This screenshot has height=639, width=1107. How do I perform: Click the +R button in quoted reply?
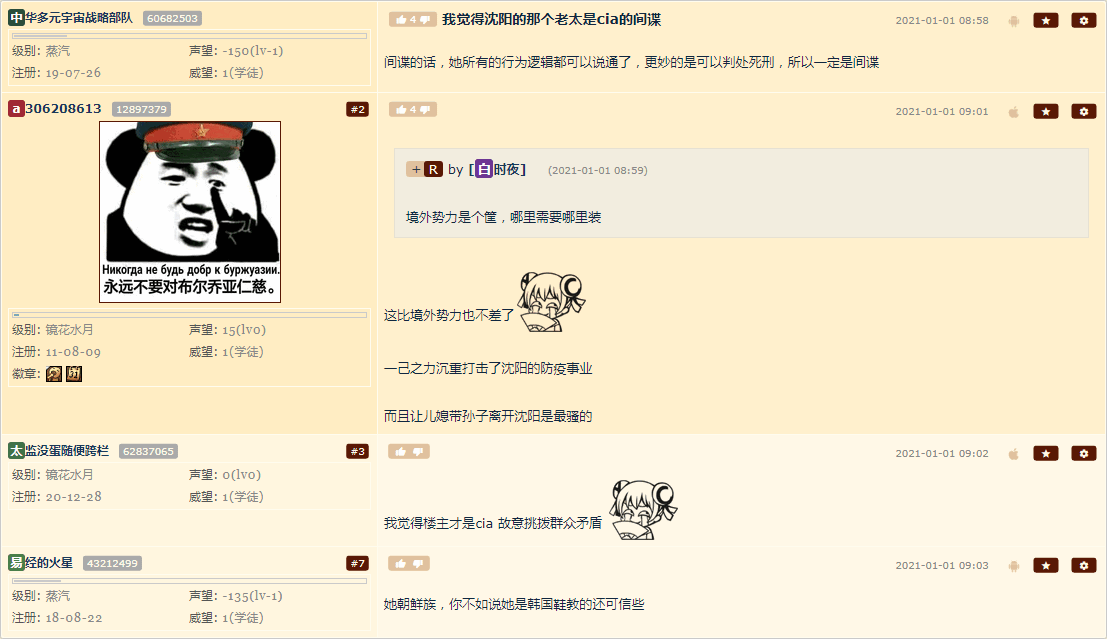pyautogui.click(x=424, y=169)
